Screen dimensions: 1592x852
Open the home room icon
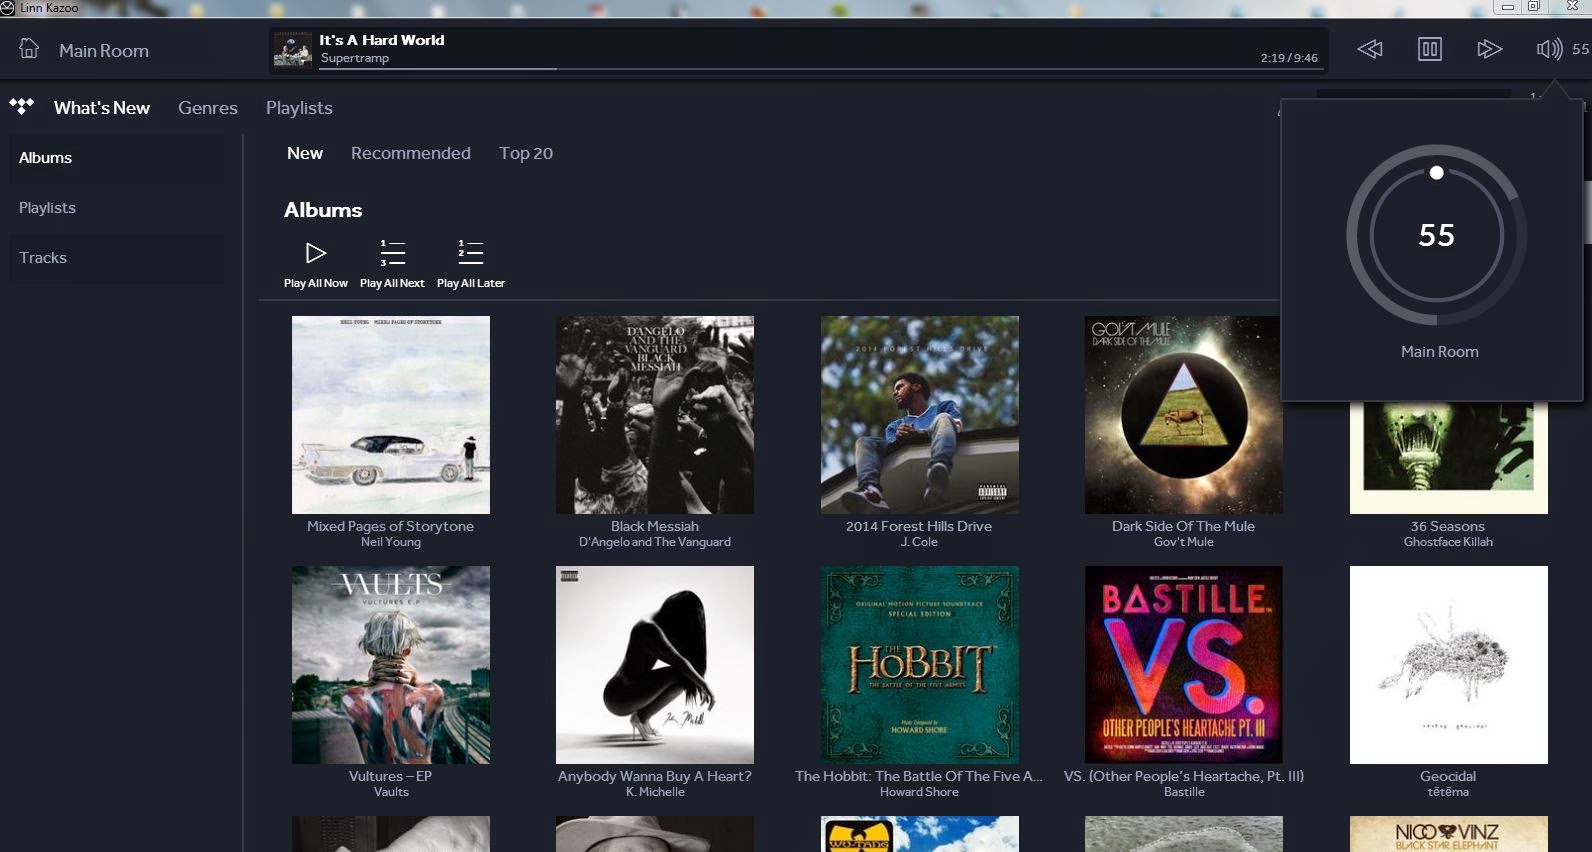point(29,48)
